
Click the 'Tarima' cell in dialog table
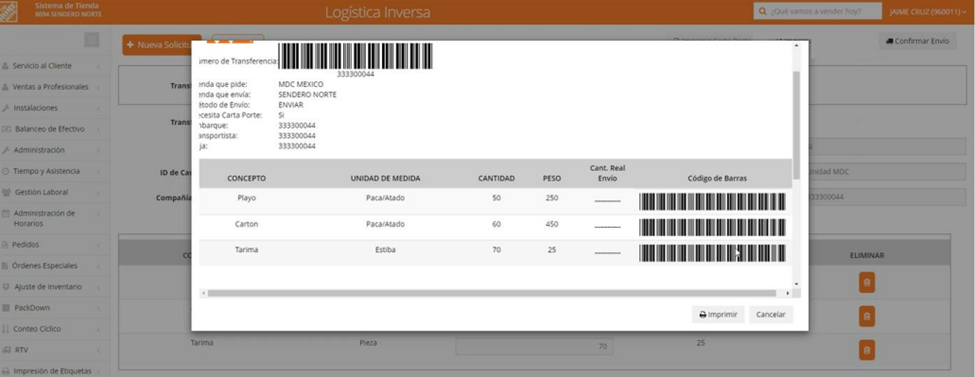[246, 250]
